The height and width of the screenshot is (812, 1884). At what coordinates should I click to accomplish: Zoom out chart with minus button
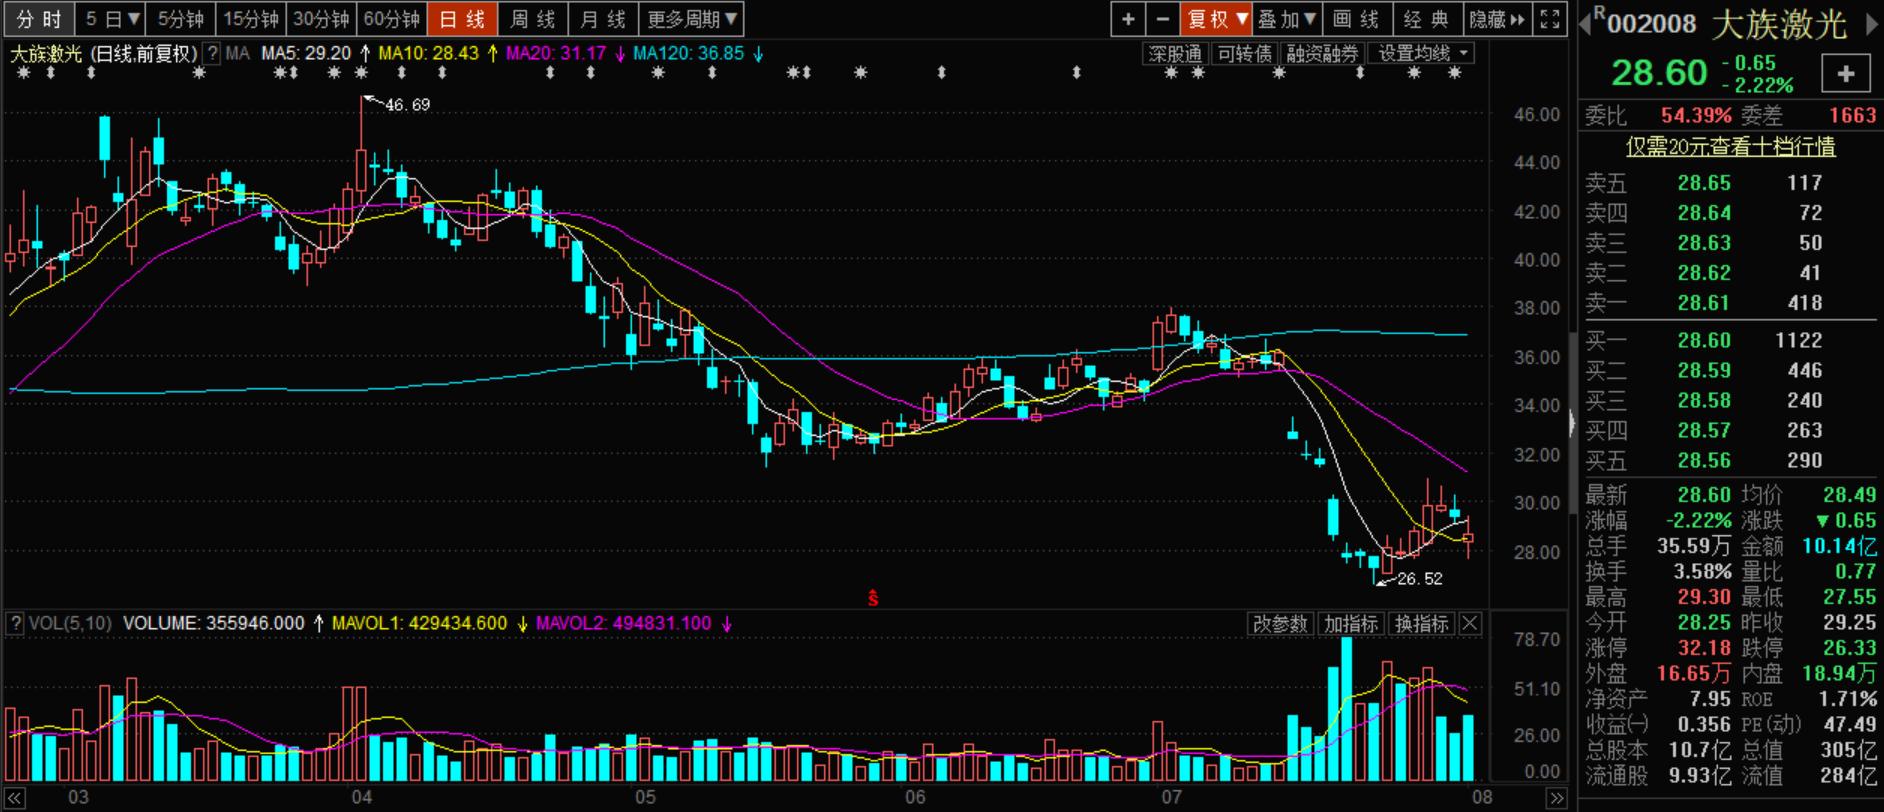click(x=1162, y=19)
